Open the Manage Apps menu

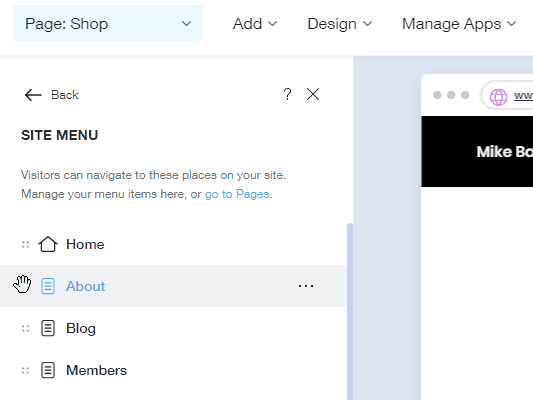point(459,24)
